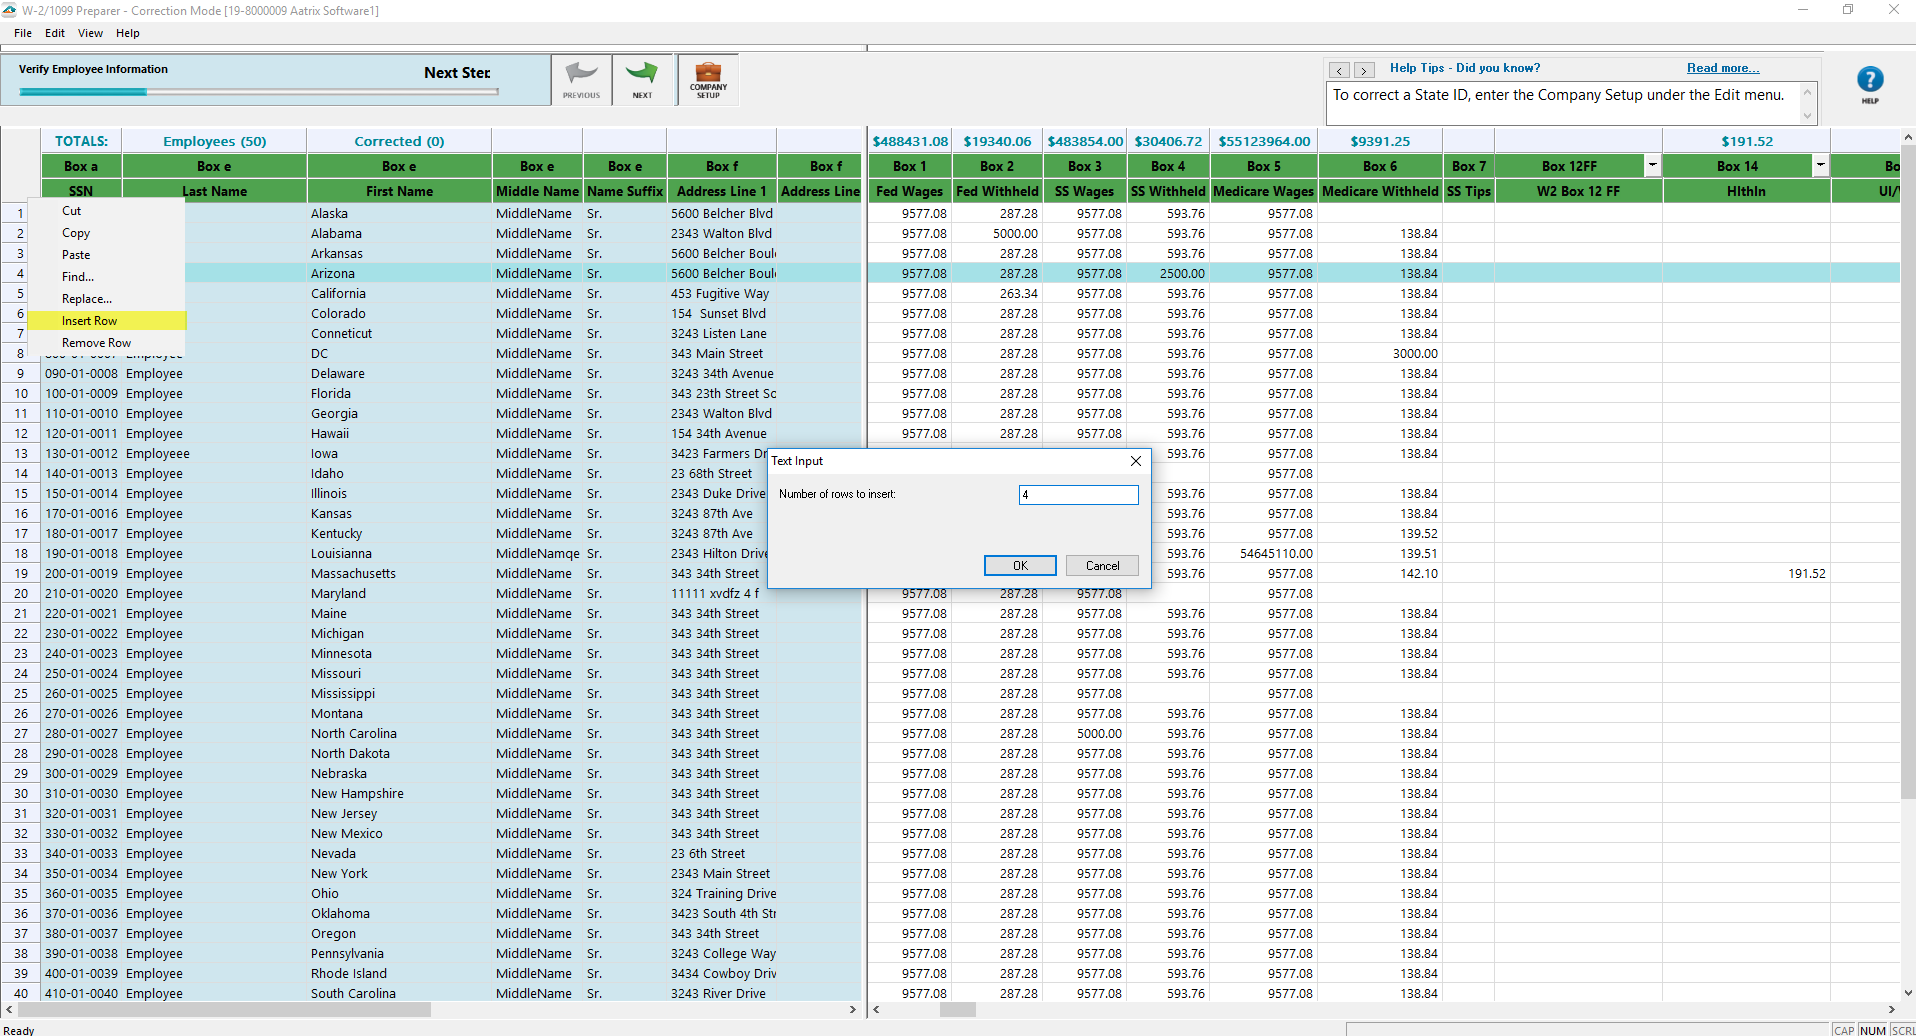
Task: Close the Text Input dialog
Action: 1135,461
